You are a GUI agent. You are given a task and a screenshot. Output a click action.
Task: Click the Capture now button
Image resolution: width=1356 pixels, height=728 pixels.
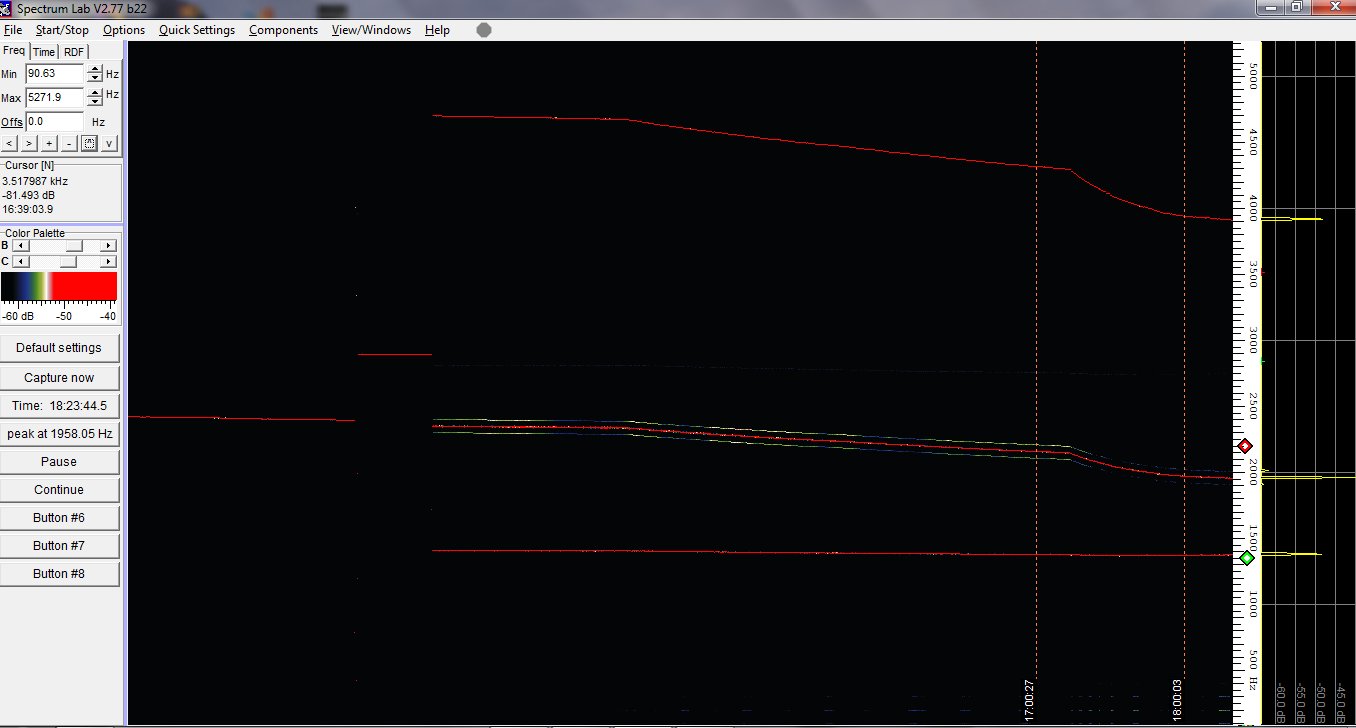59,378
